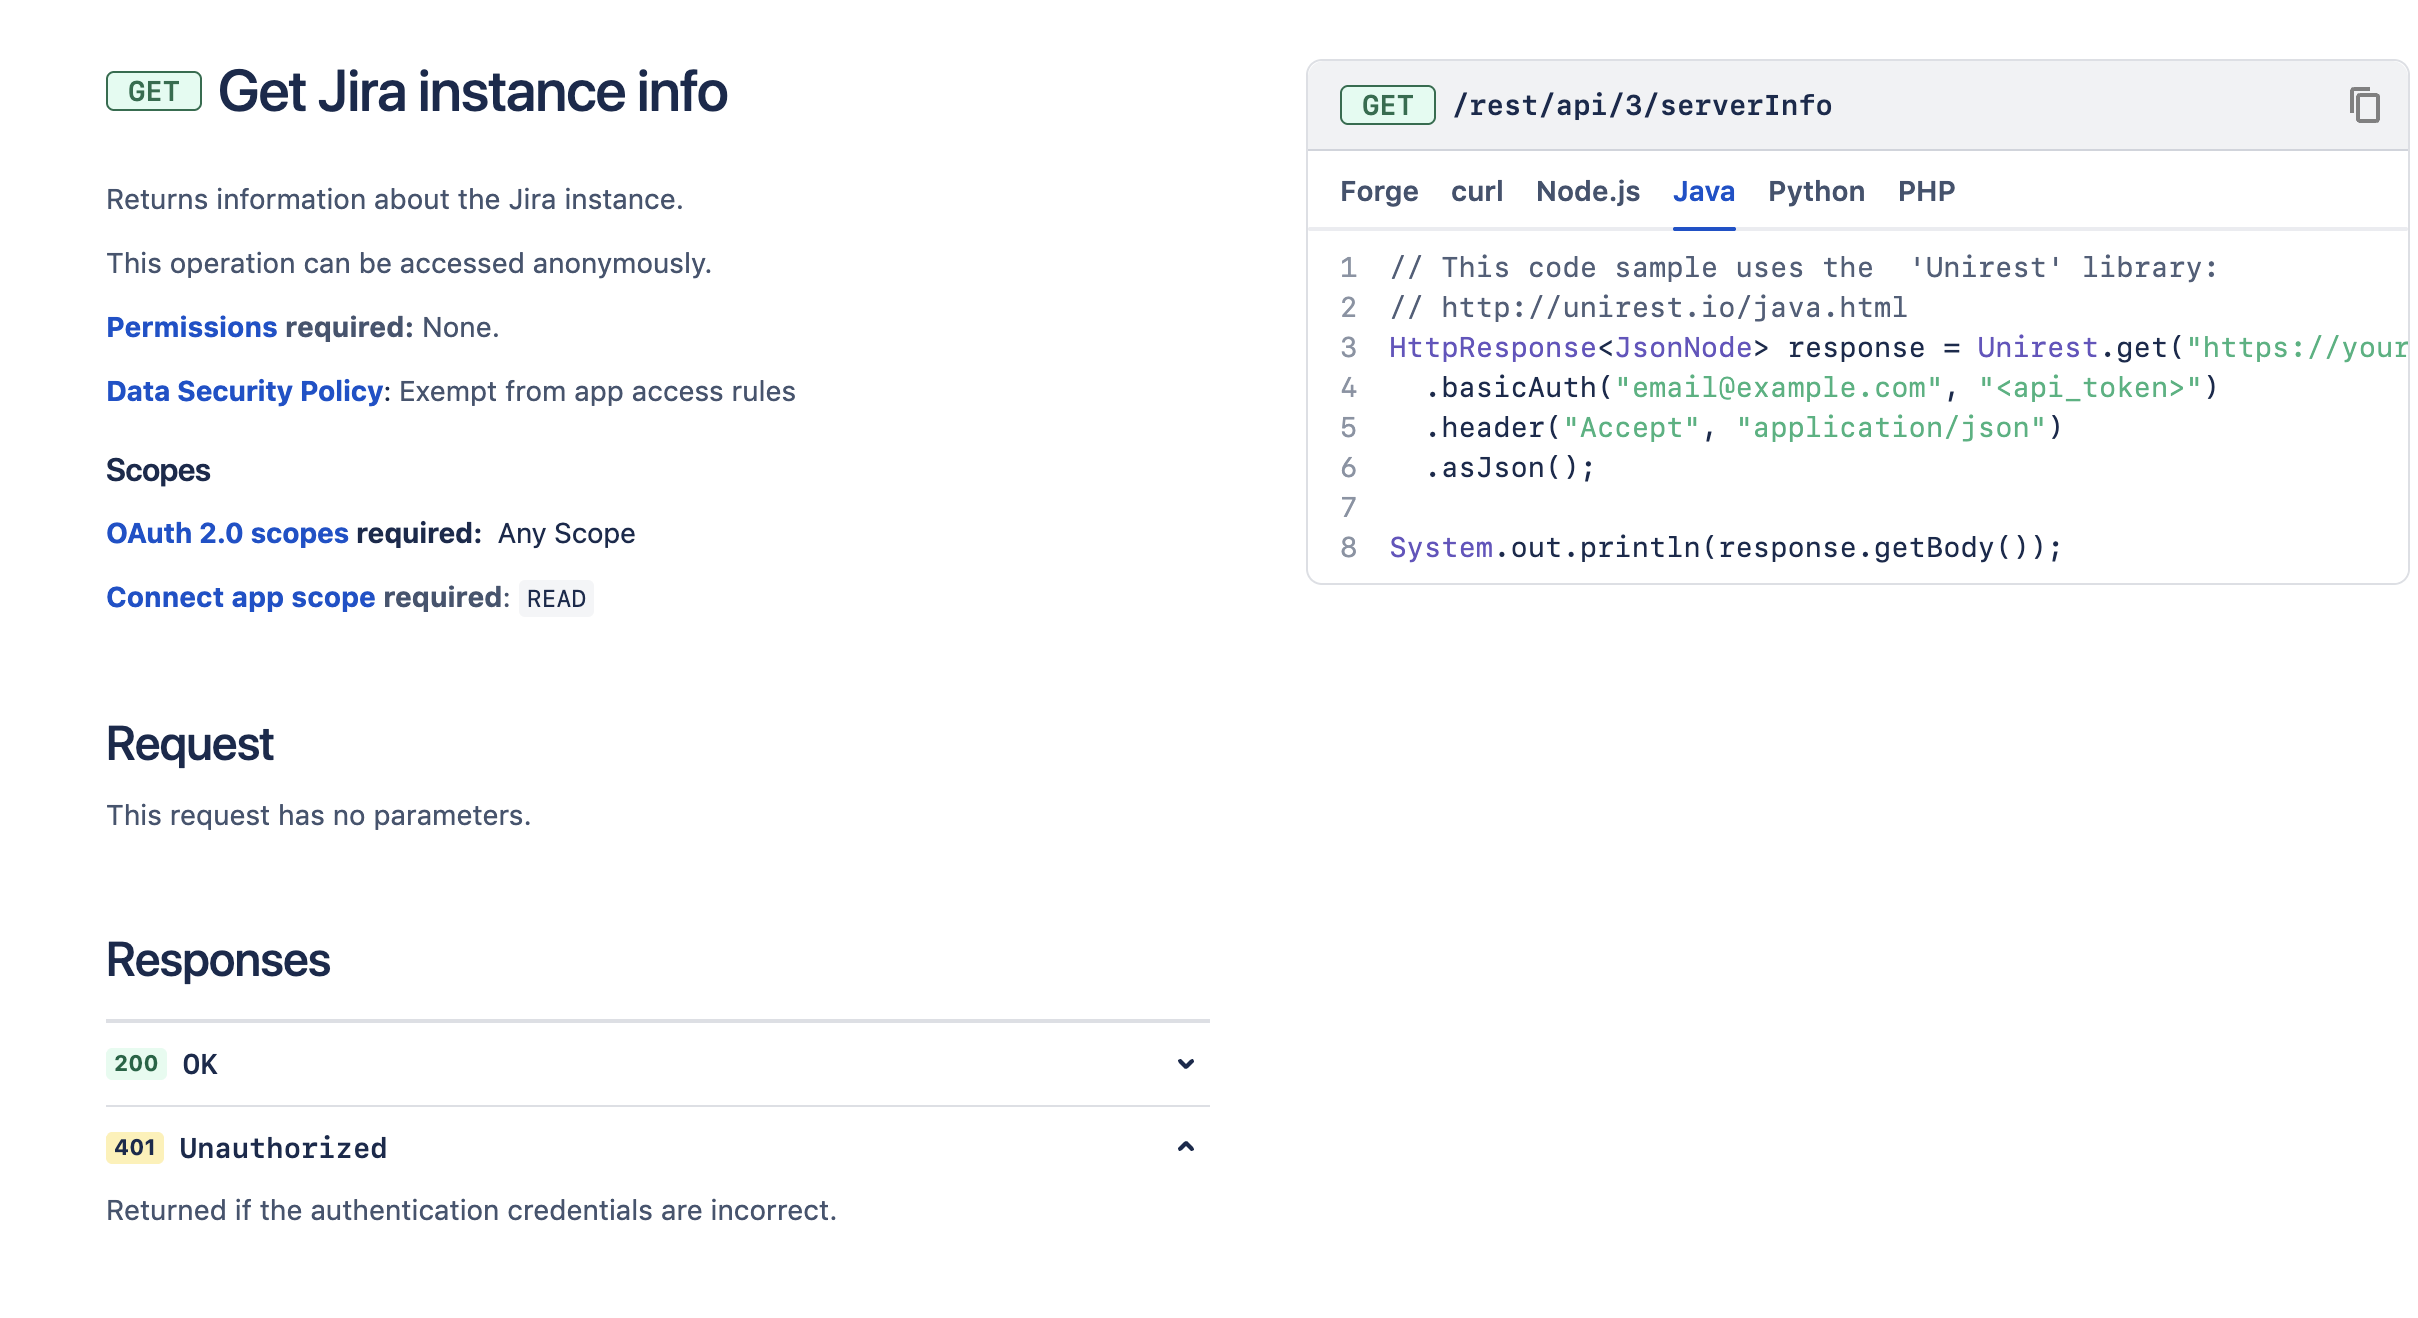The height and width of the screenshot is (1318, 2418).
Task: Follow the OAuth 2.0 scopes link
Action: coord(227,533)
